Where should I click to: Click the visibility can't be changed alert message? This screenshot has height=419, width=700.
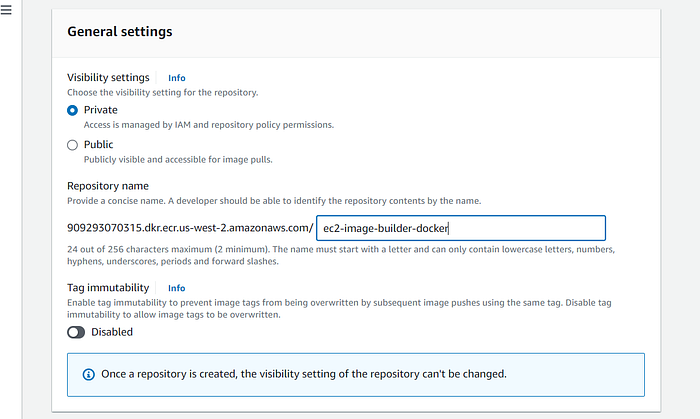304,374
